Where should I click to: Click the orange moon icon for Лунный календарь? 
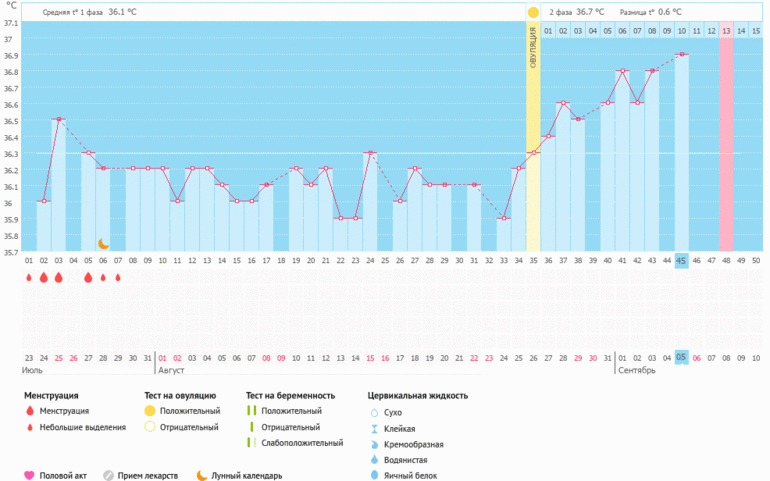[x=201, y=475]
